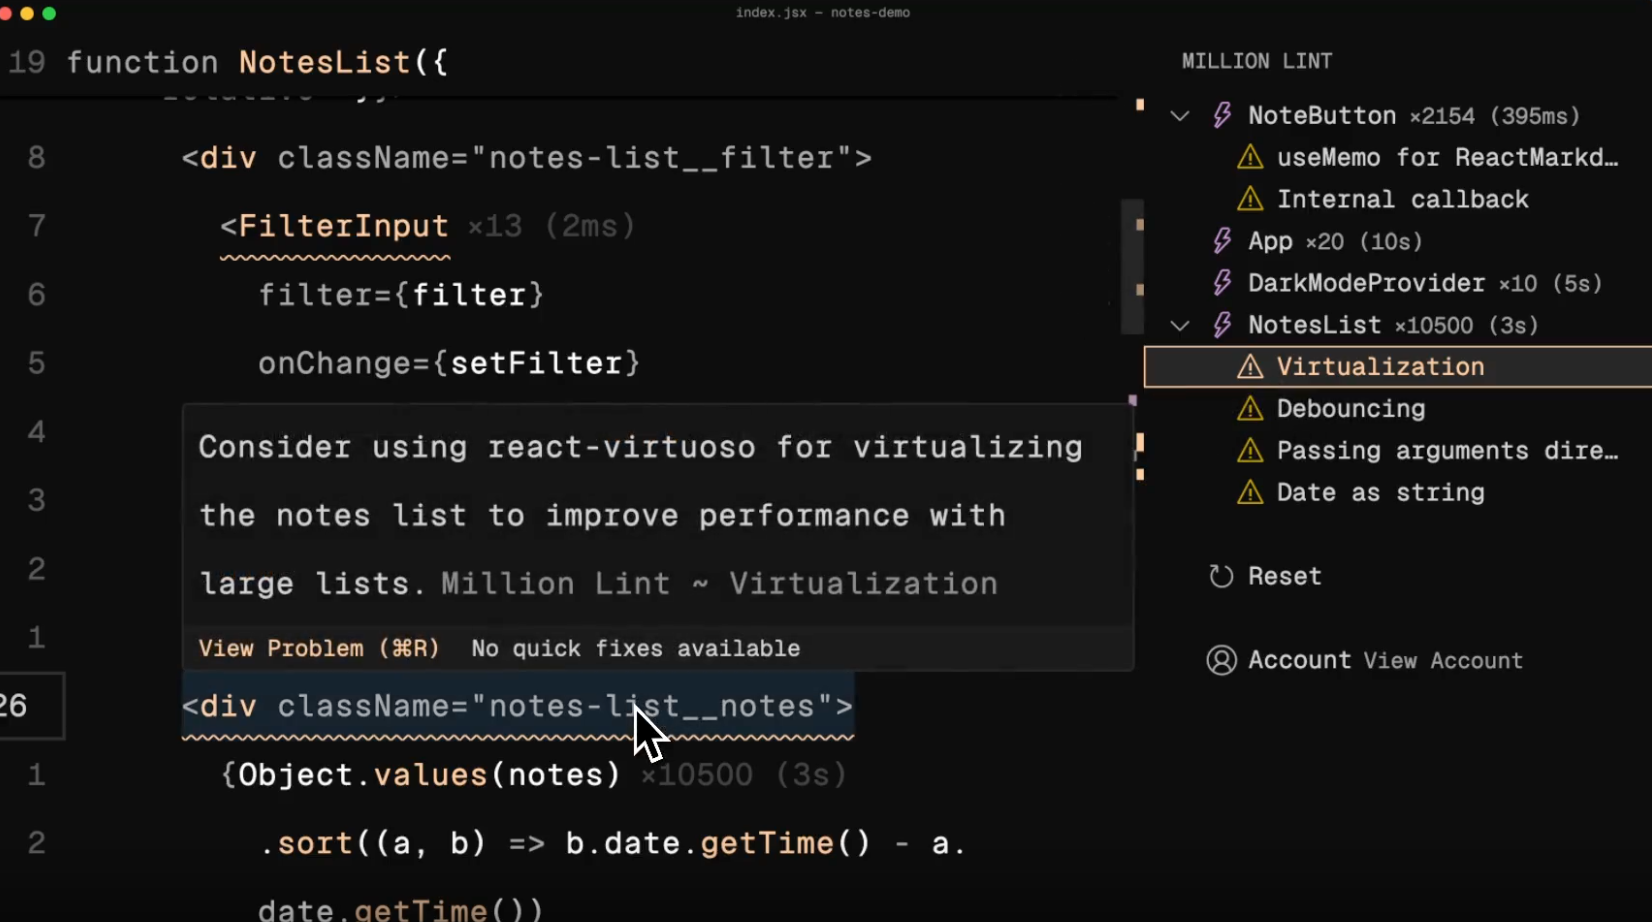Image resolution: width=1652 pixels, height=922 pixels.
Task: Select the useMemo for ReactMarkd… problem
Action: coord(1447,157)
